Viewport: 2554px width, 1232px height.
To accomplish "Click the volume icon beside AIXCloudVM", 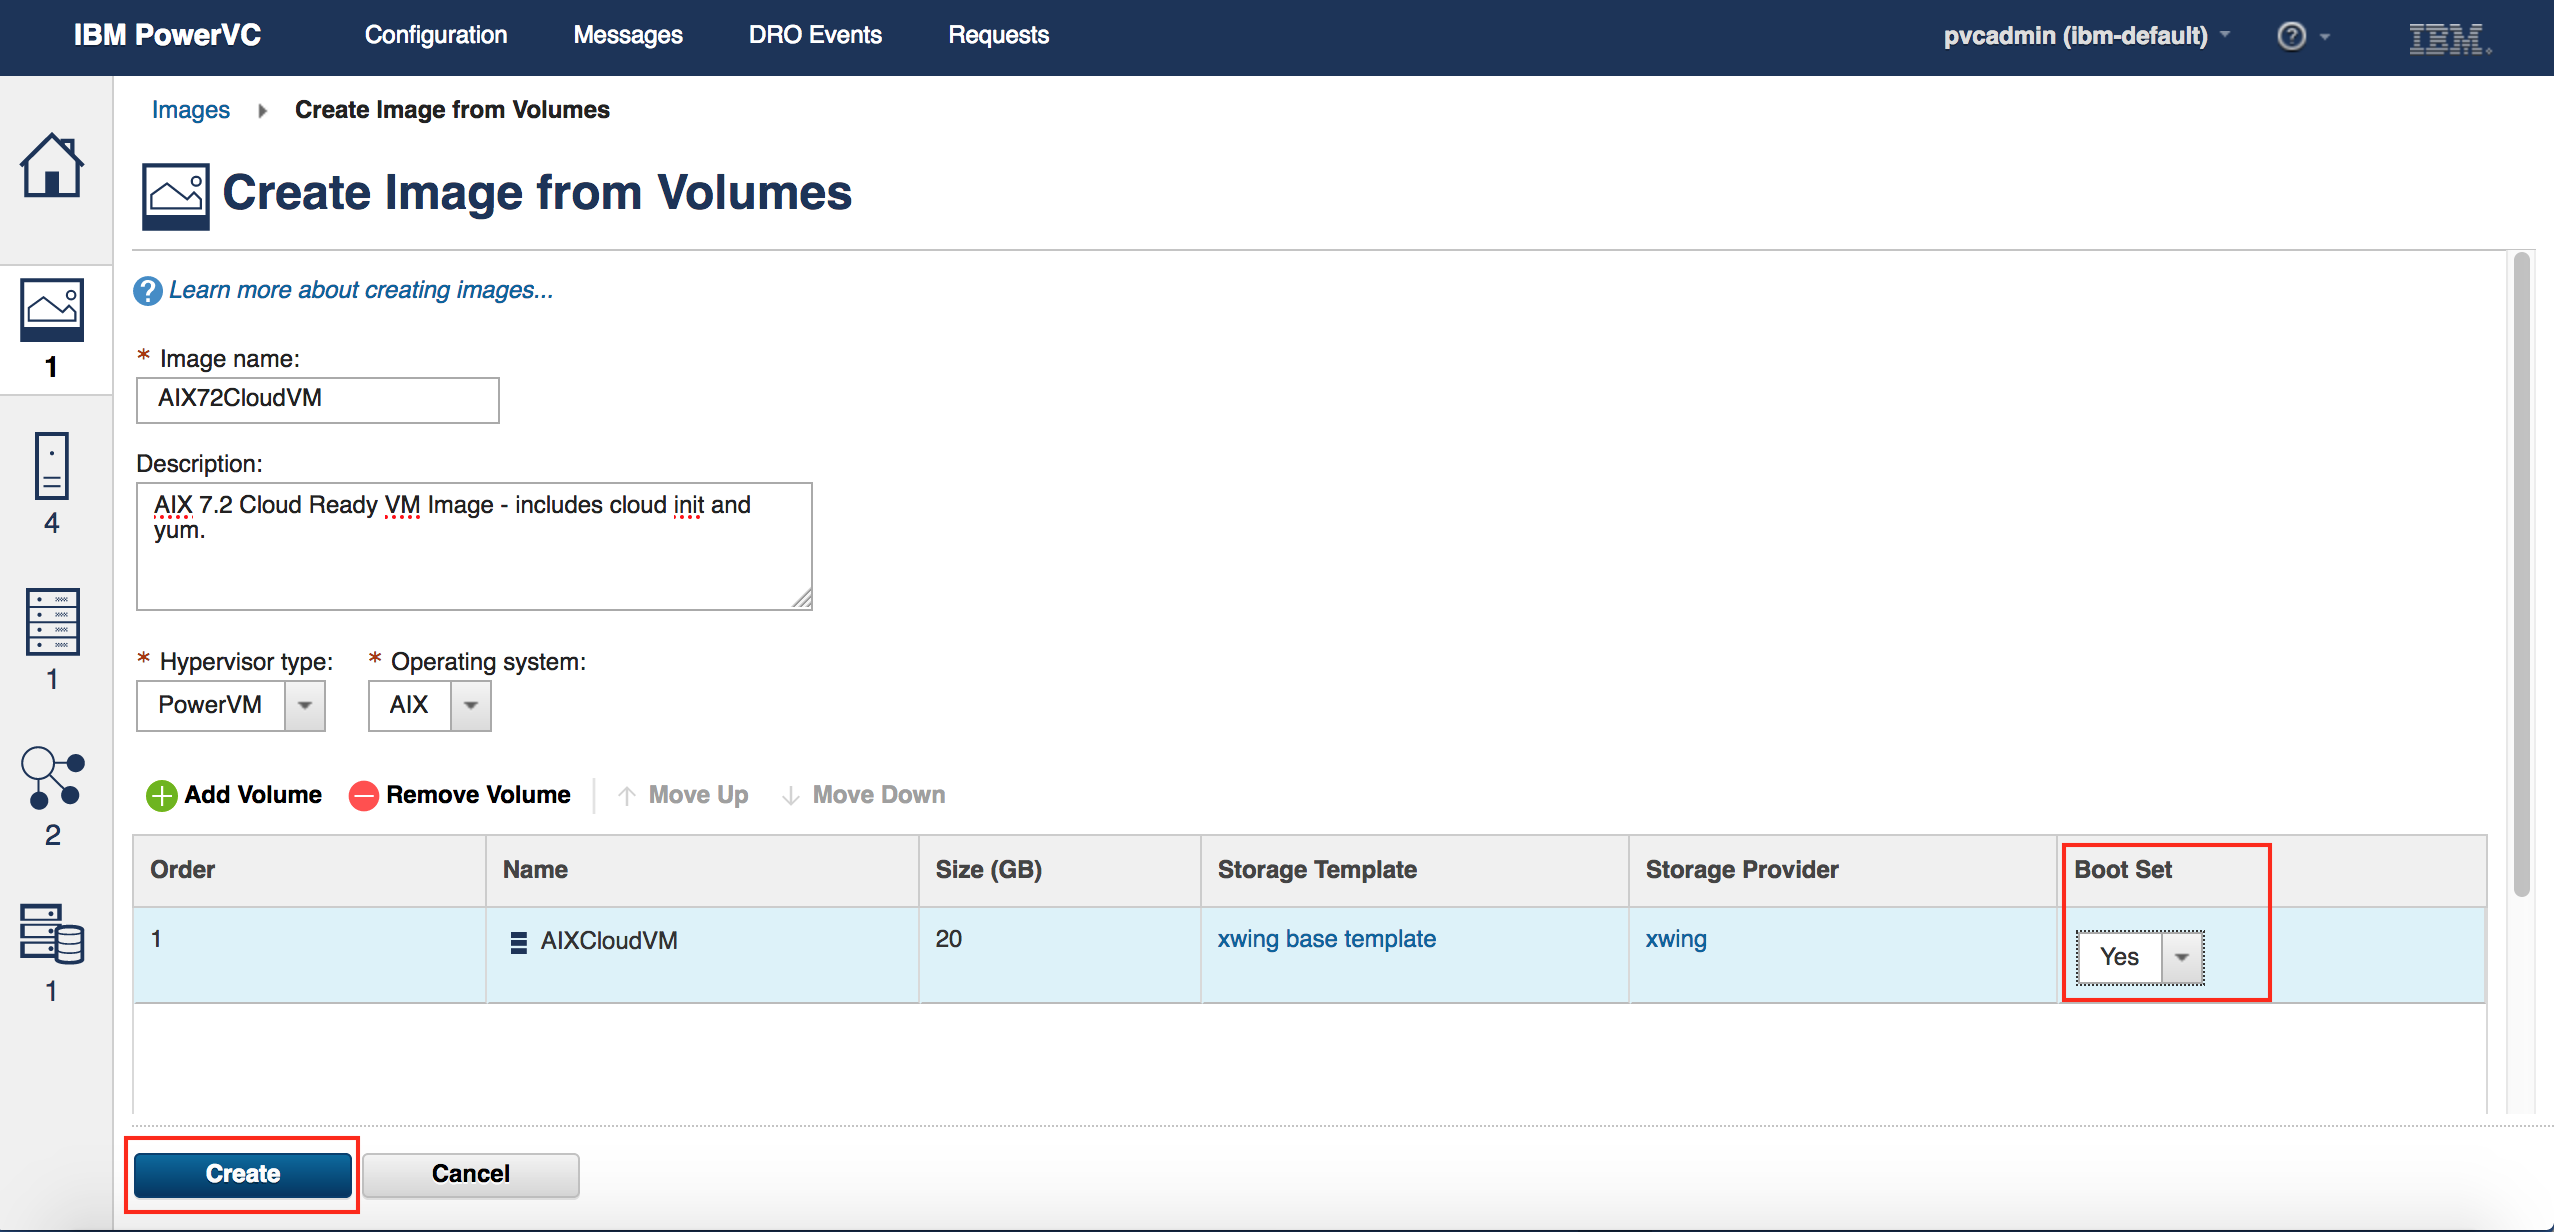I will pyautogui.click(x=518, y=942).
